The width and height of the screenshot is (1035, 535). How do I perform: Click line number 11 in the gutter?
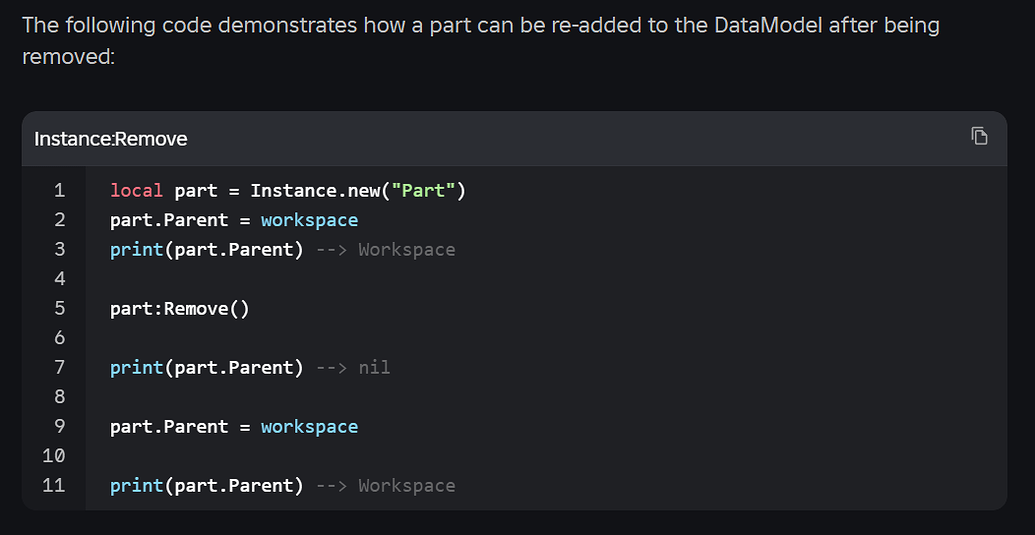(54, 485)
